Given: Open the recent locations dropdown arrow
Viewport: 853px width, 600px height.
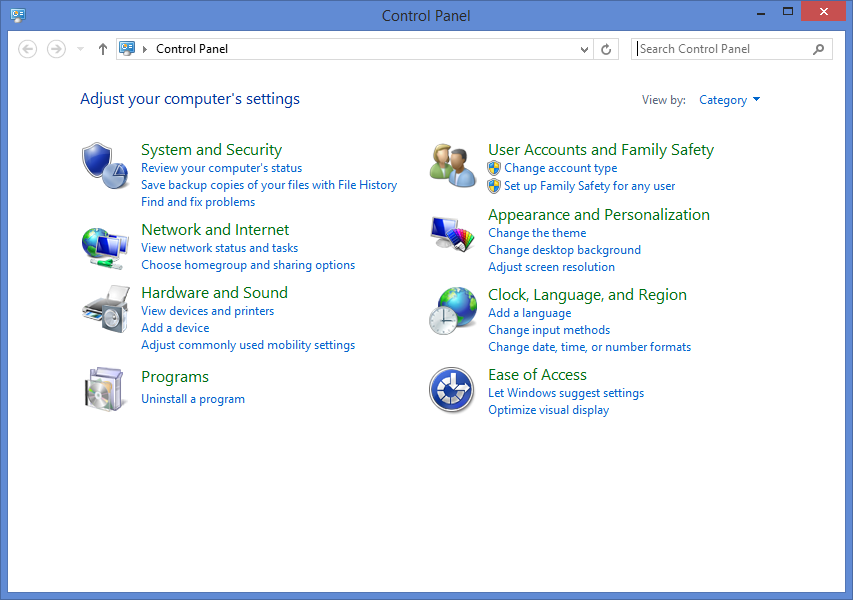Looking at the screenshot, I should [81, 49].
